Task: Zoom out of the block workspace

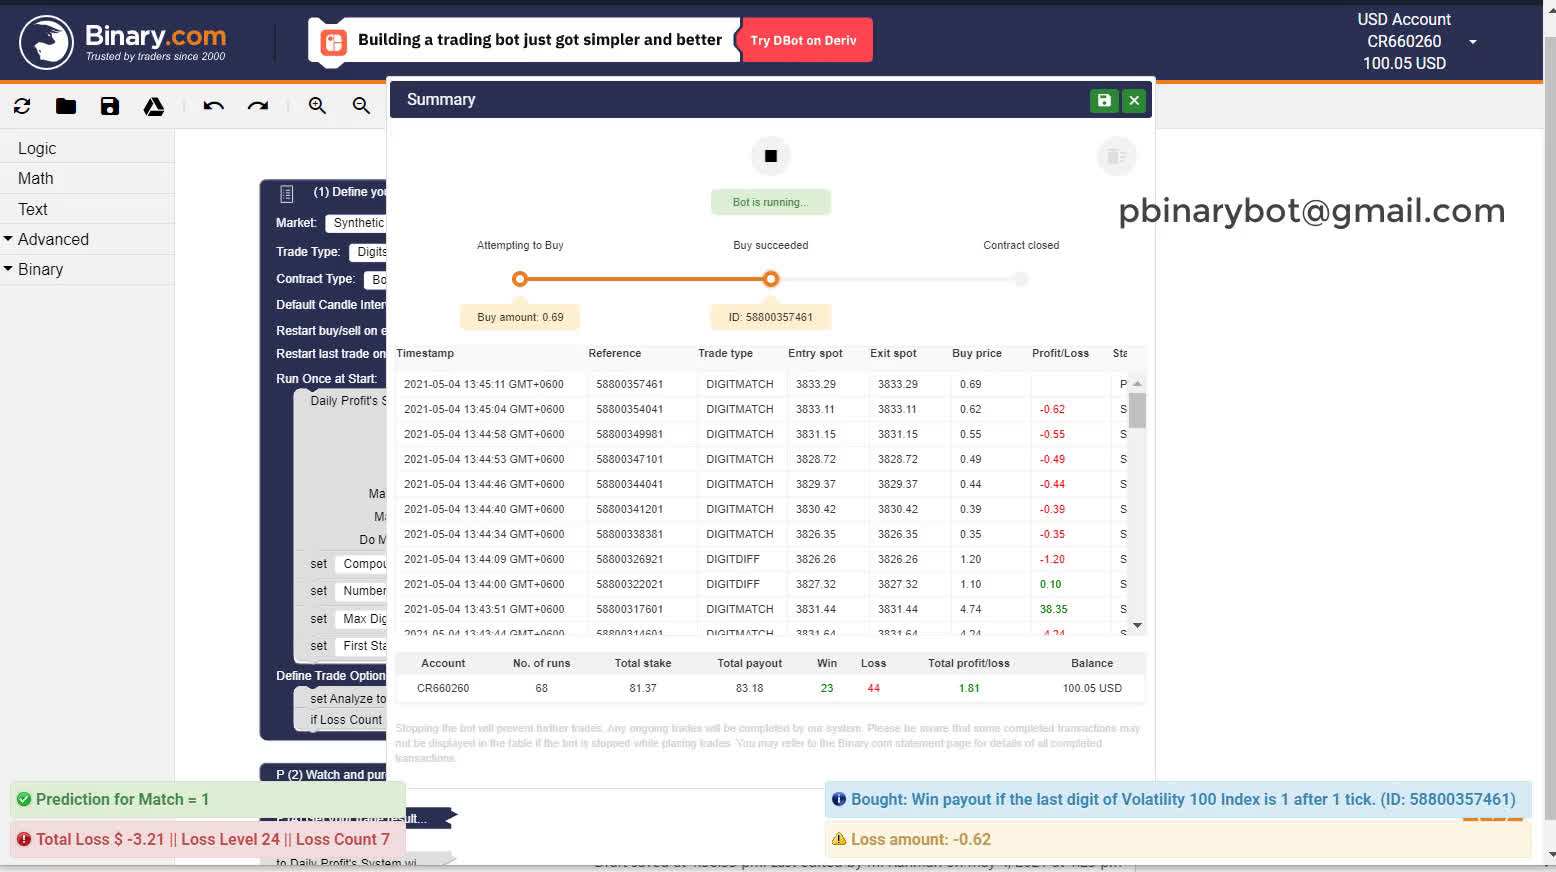Action: pyautogui.click(x=361, y=106)
